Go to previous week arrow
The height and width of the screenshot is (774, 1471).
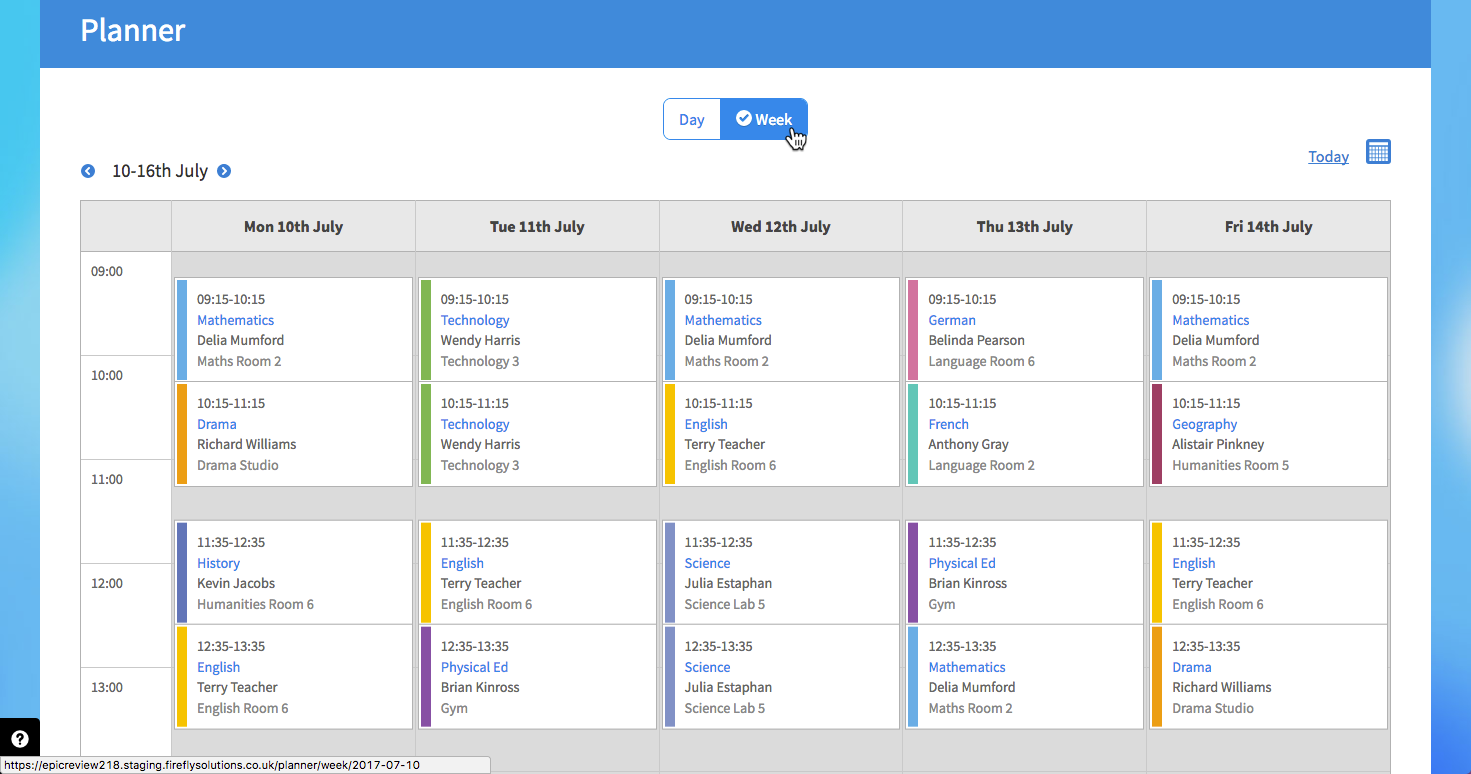coord(88,171)
